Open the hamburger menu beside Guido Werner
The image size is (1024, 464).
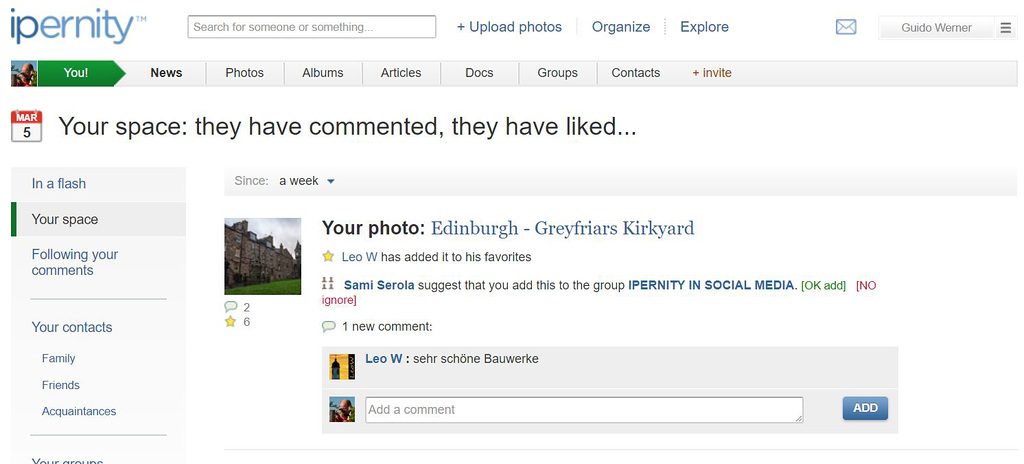coord(1005,27)
